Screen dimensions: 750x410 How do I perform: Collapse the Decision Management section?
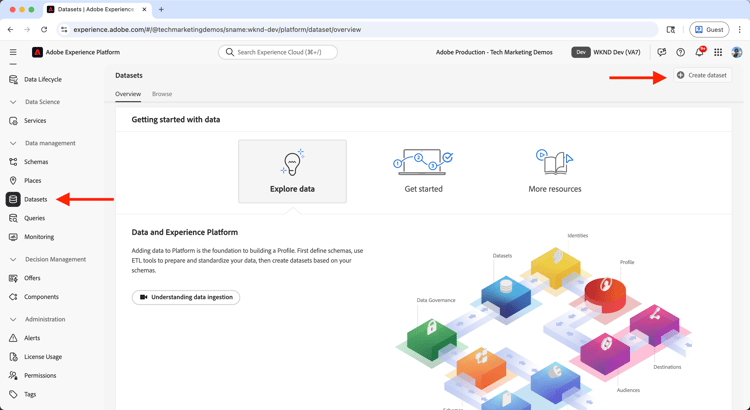point(13,259)
